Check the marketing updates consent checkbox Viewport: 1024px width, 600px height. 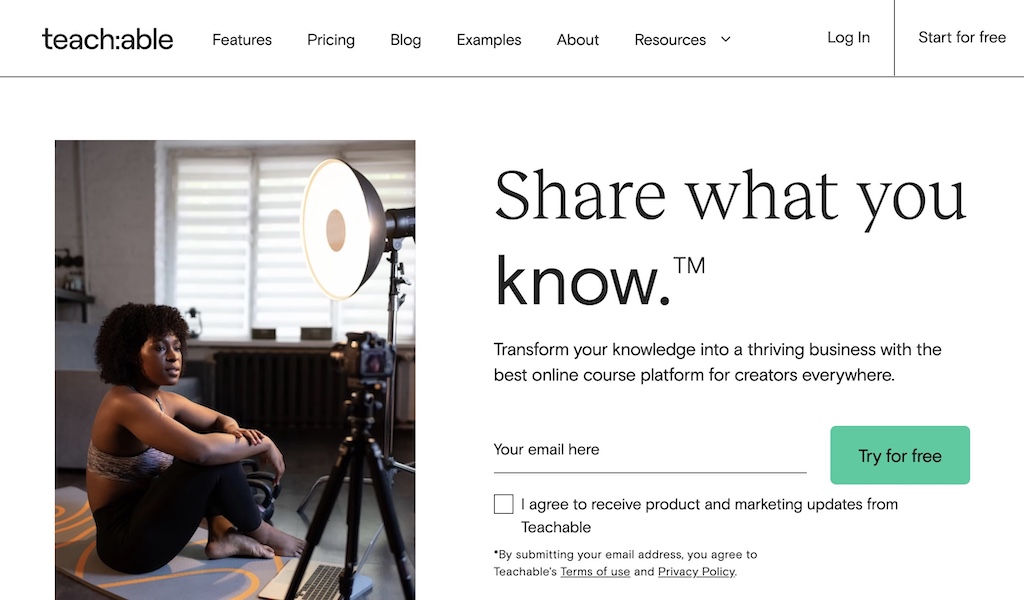pos(504,504)
